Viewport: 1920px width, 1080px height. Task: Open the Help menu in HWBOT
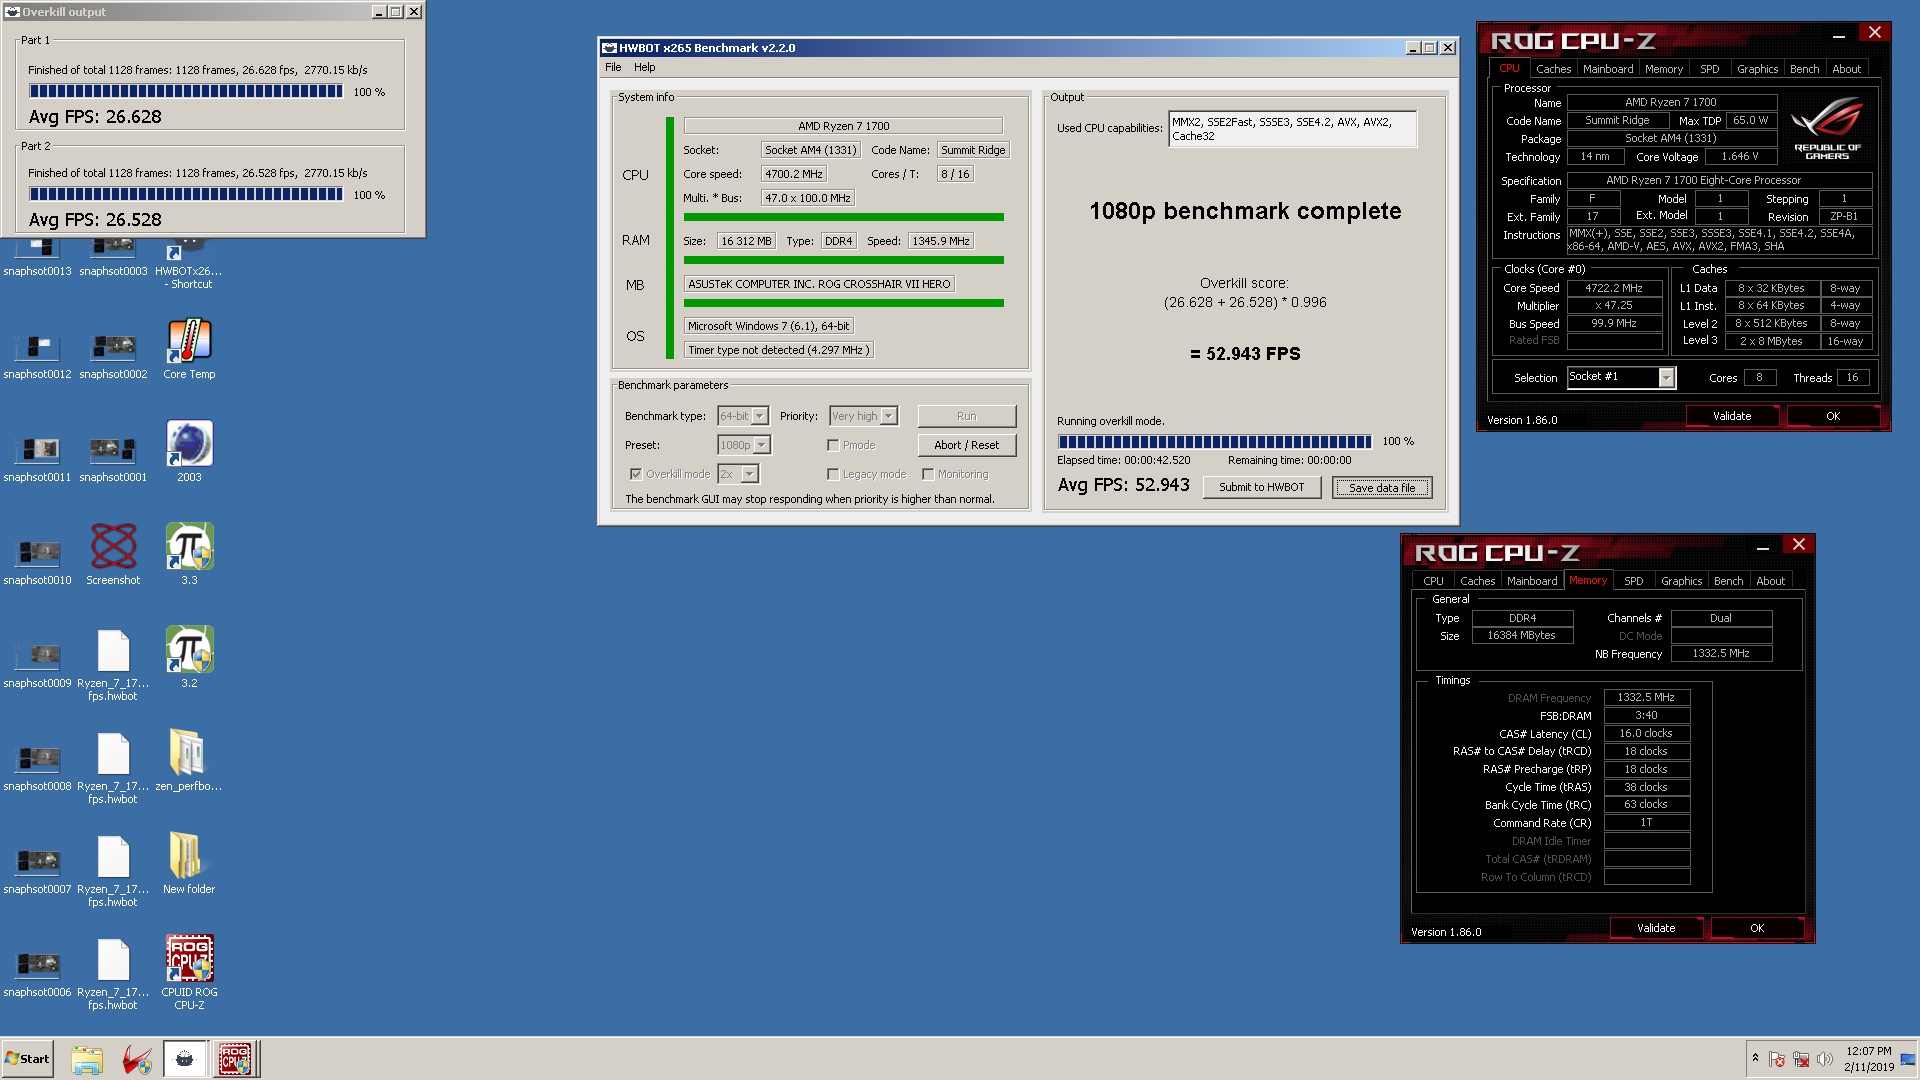[645, 67]
